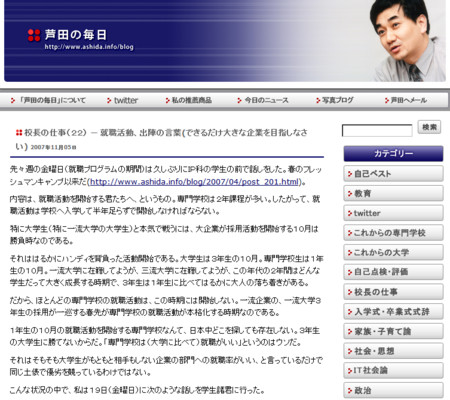This screenshot has width=450, height=400.
Task: Click the red arrow beside IT社会論
Action: (x=350, y=371)
